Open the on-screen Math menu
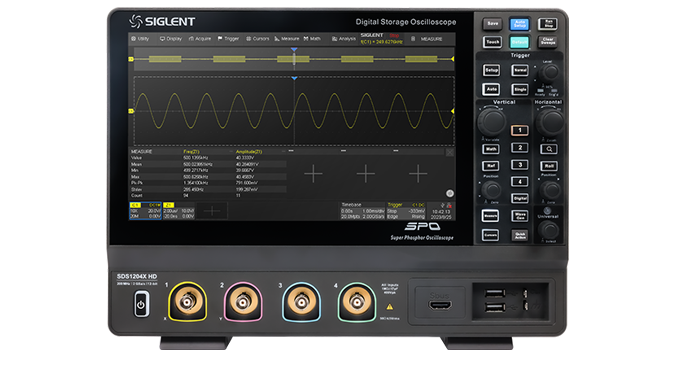This screenshot has width=675, height=380. [312, 39]
